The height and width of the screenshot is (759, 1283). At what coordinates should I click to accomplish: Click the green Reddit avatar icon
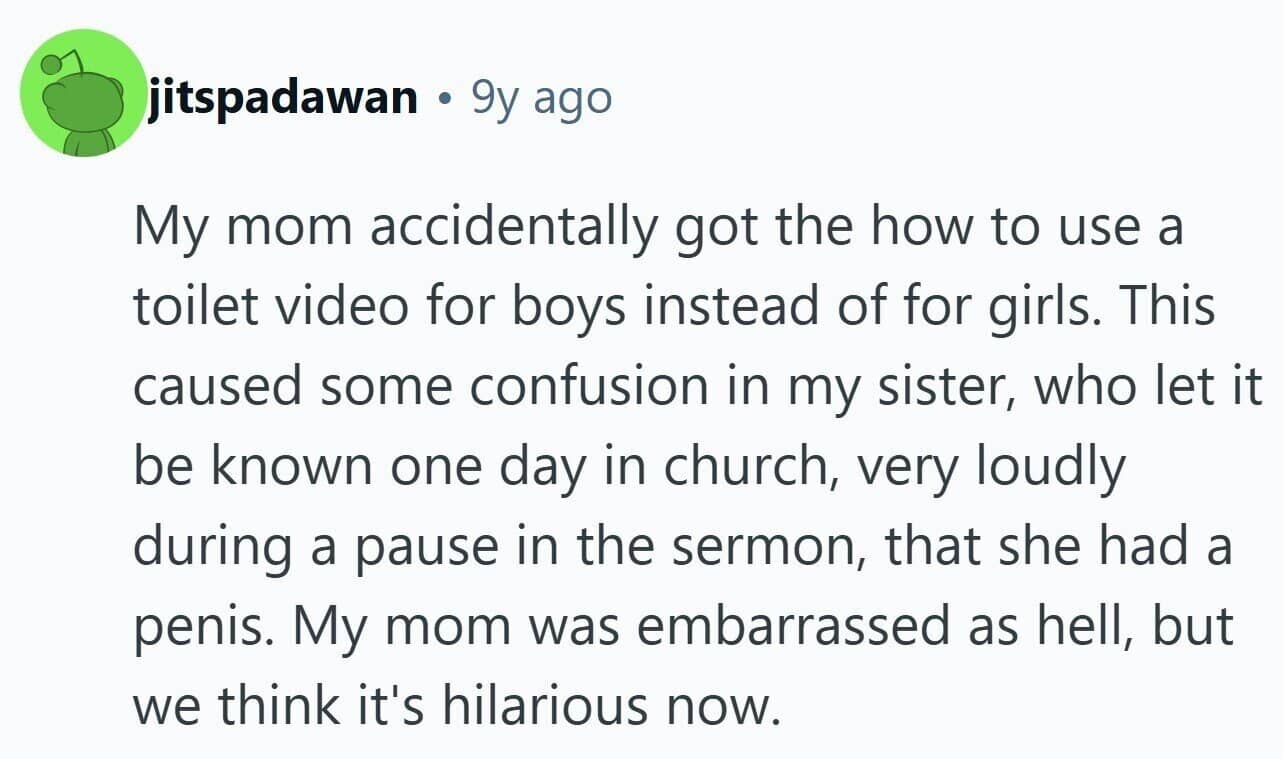83,93
